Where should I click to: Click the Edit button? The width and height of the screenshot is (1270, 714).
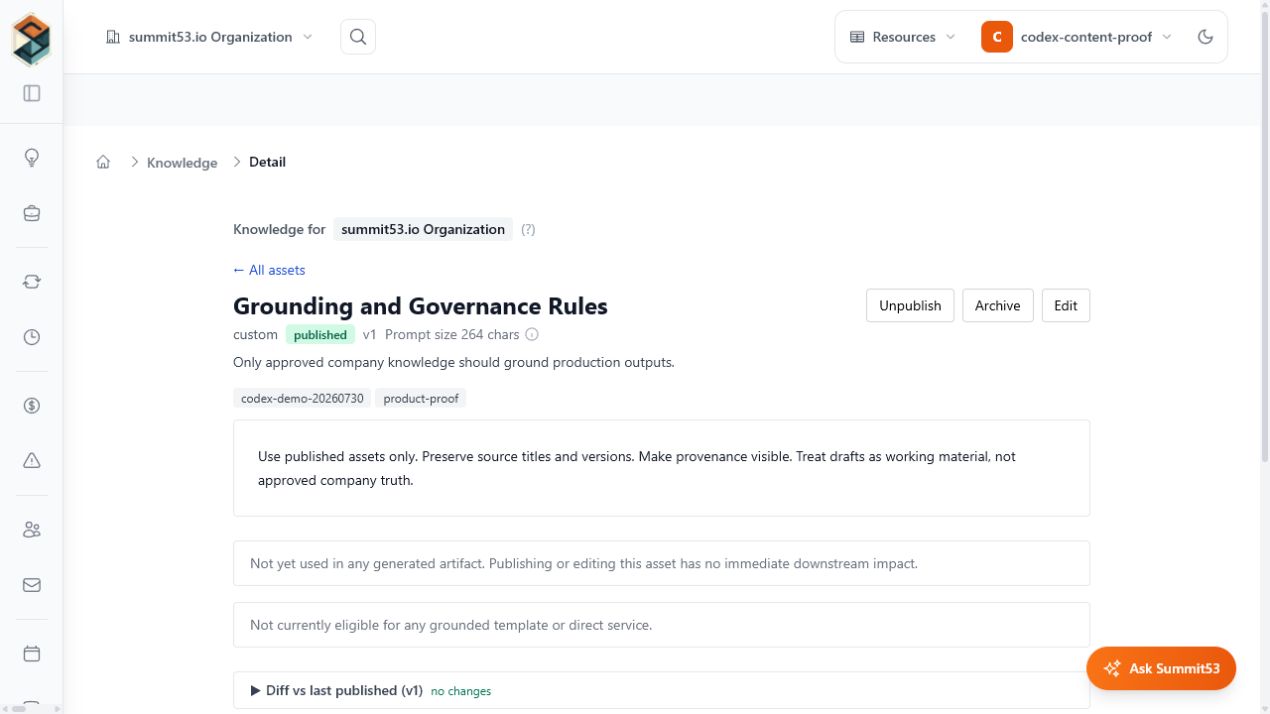pos(1066,306)
